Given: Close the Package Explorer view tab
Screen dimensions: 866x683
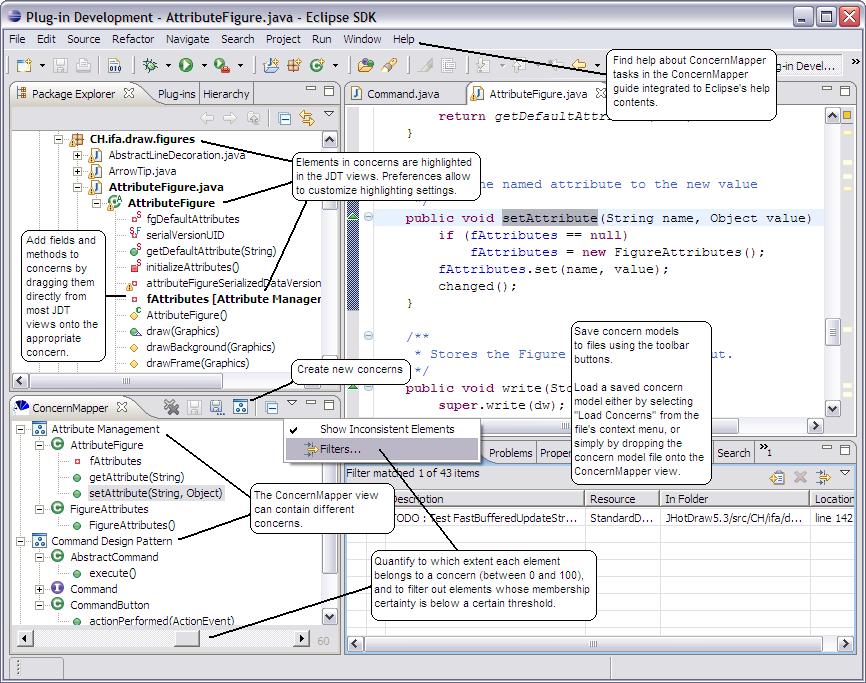Looking at the screenshot, I should coord(129,93).
